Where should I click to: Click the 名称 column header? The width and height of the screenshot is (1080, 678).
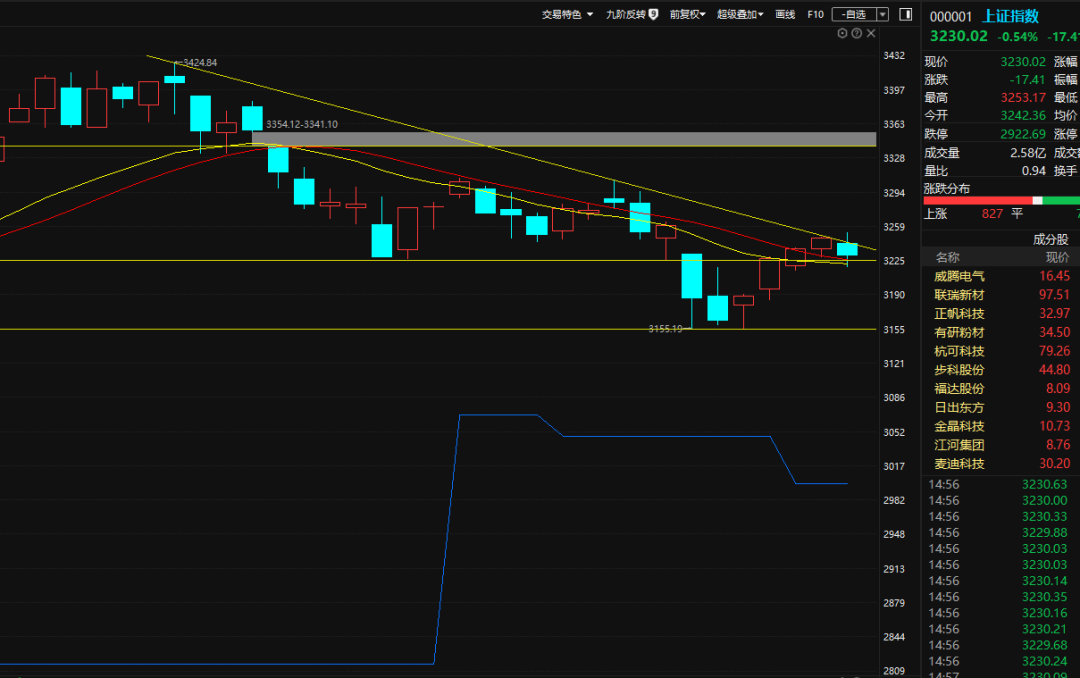[x=947, y=257]
